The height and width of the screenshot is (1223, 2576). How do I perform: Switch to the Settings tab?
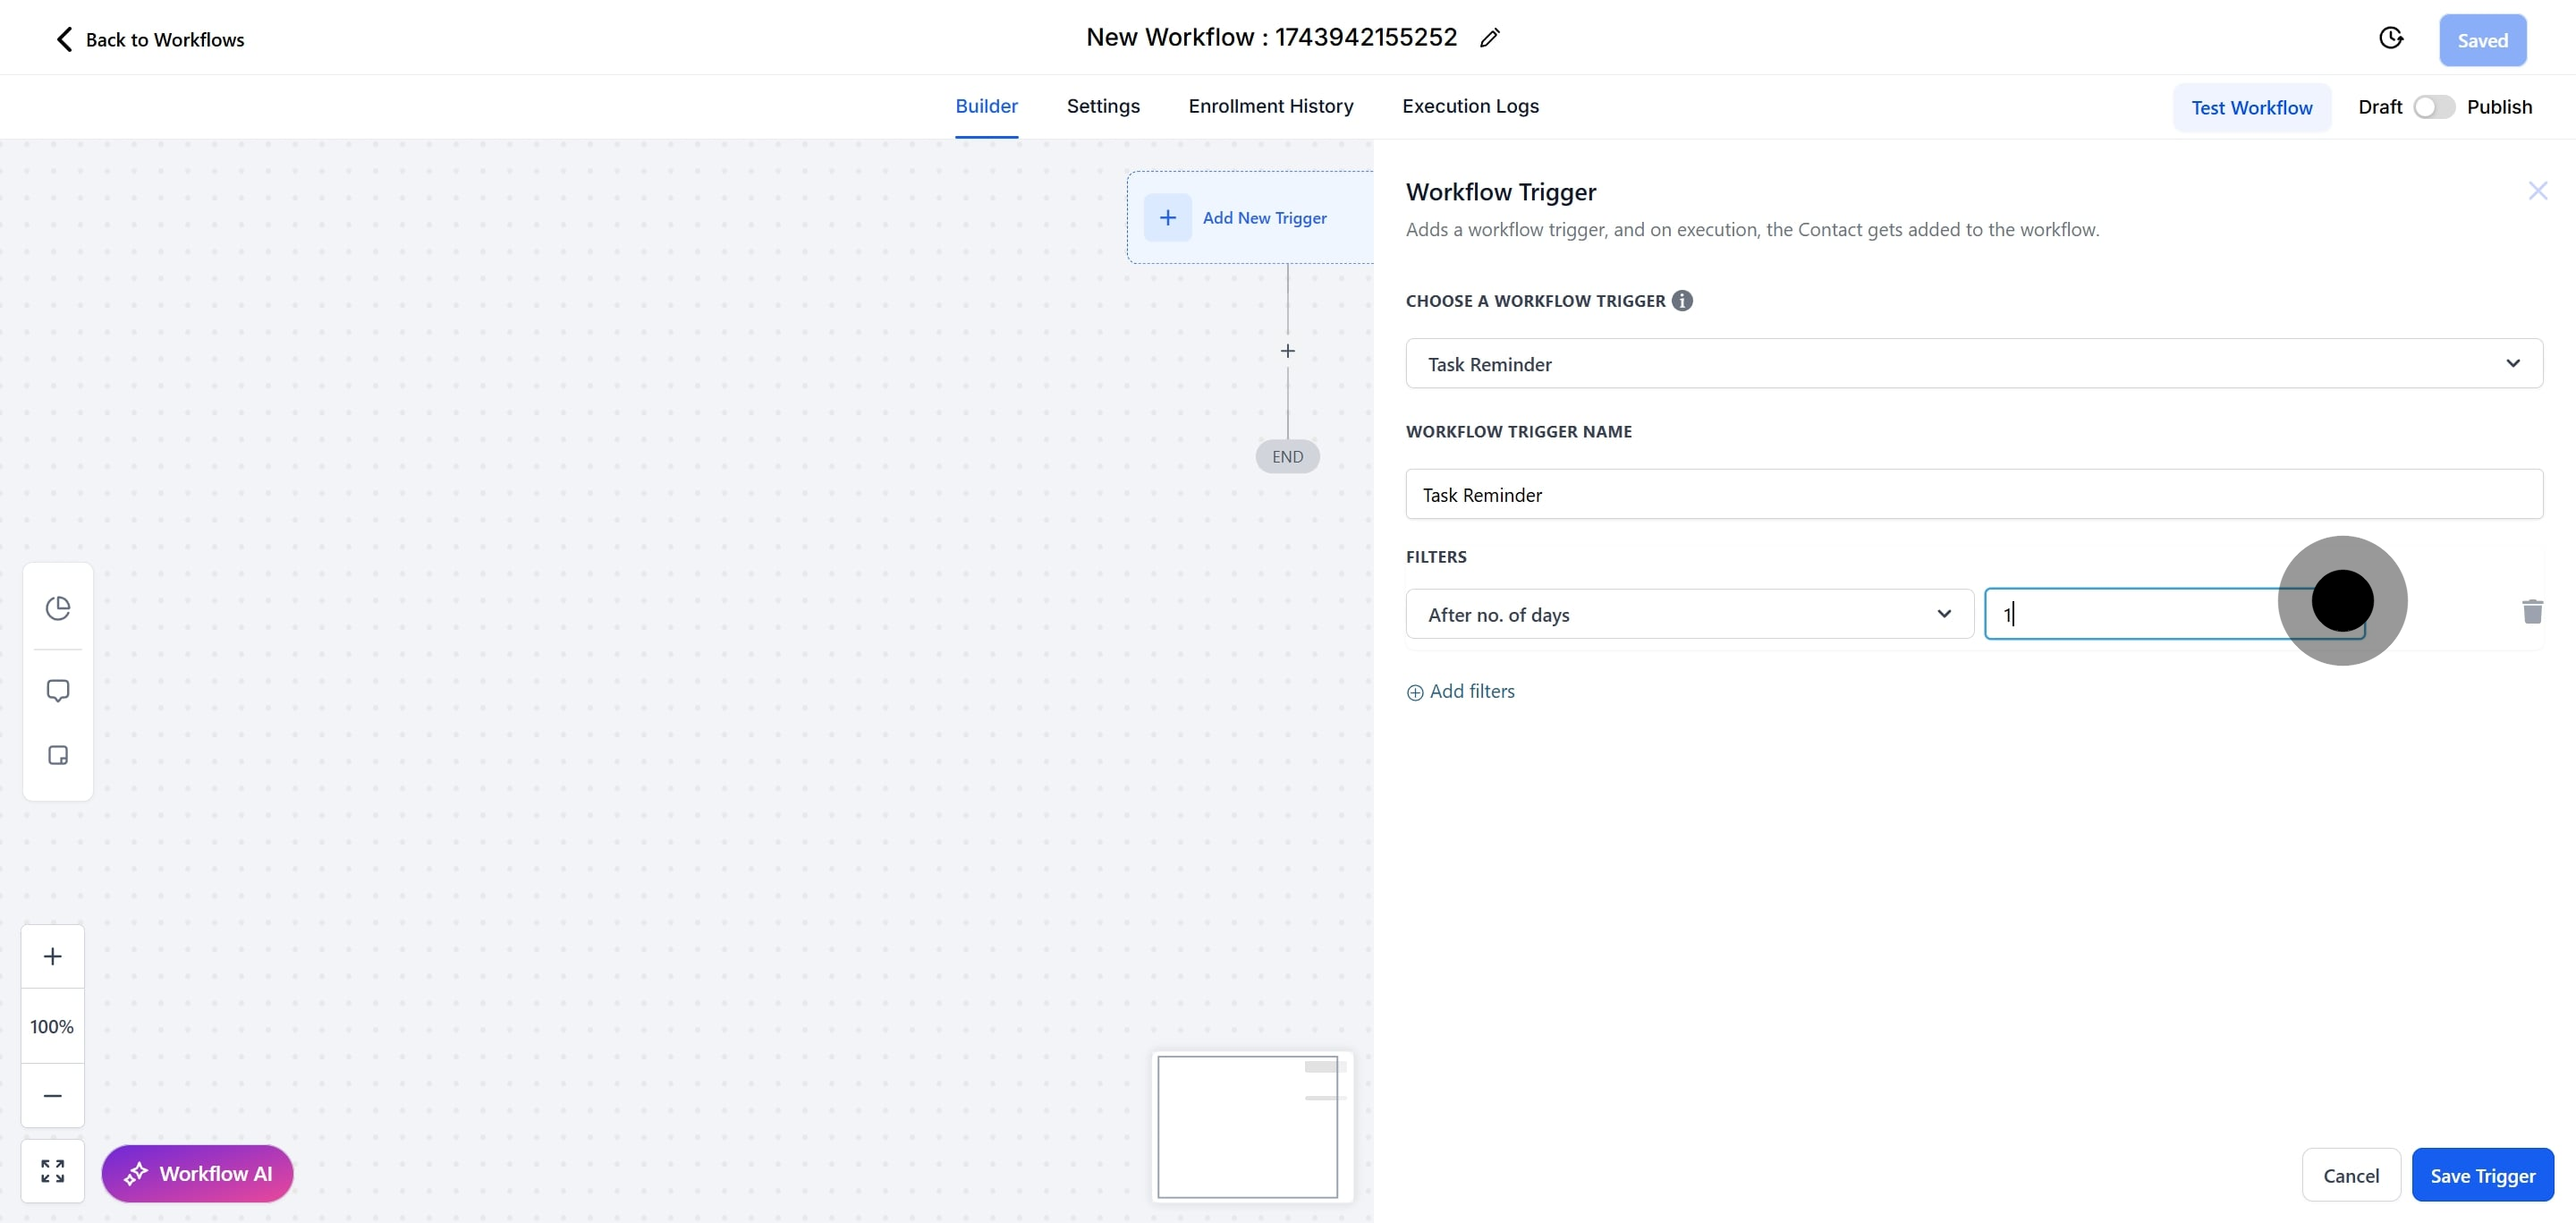(x=1102, y=106)
